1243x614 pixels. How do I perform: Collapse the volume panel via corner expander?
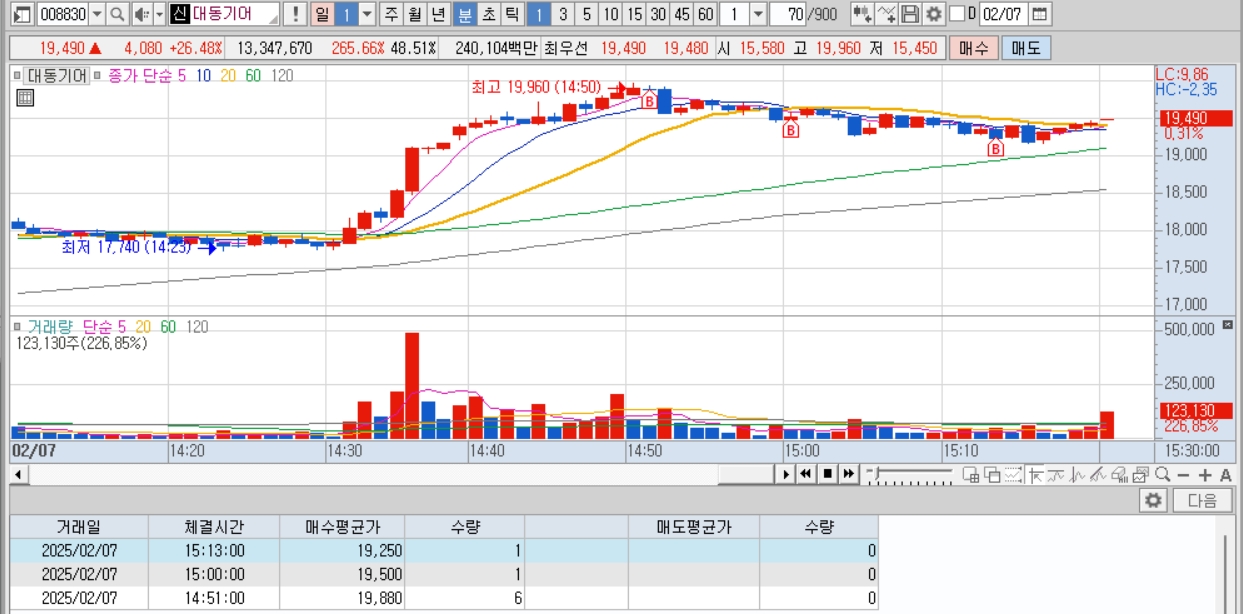1229,325
